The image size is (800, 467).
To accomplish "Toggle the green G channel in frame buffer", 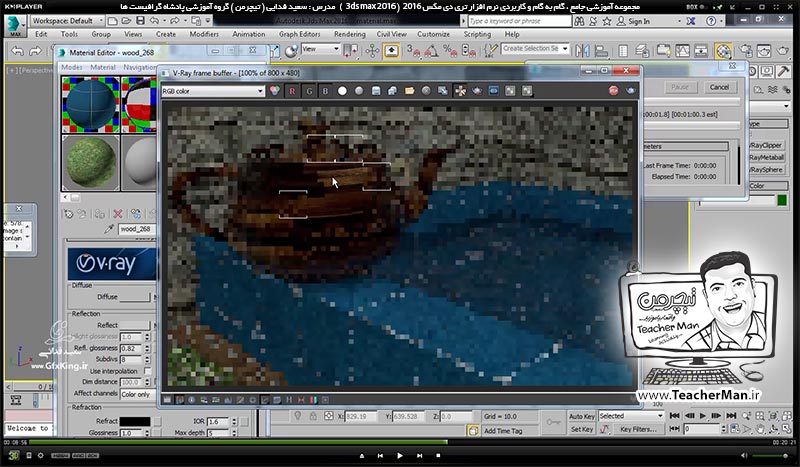I will [x=309, y=91].
